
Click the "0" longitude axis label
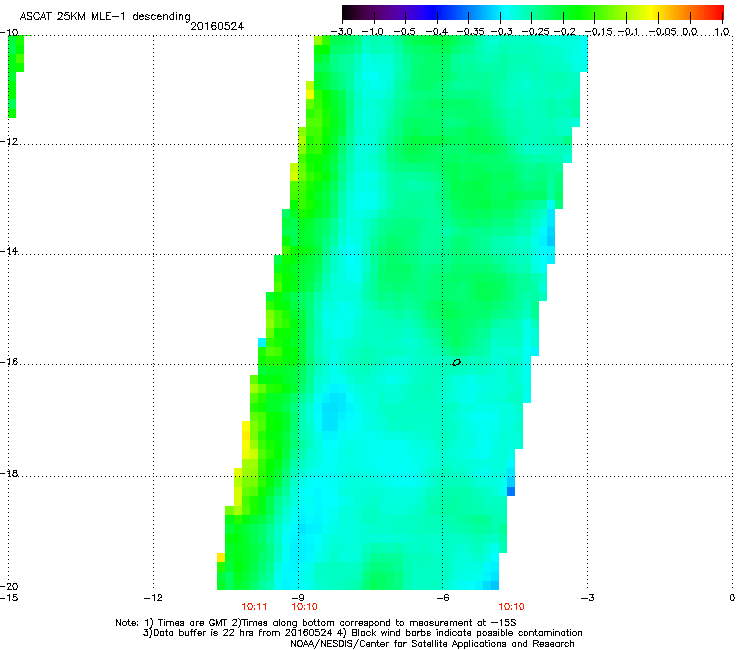point(732,598)
